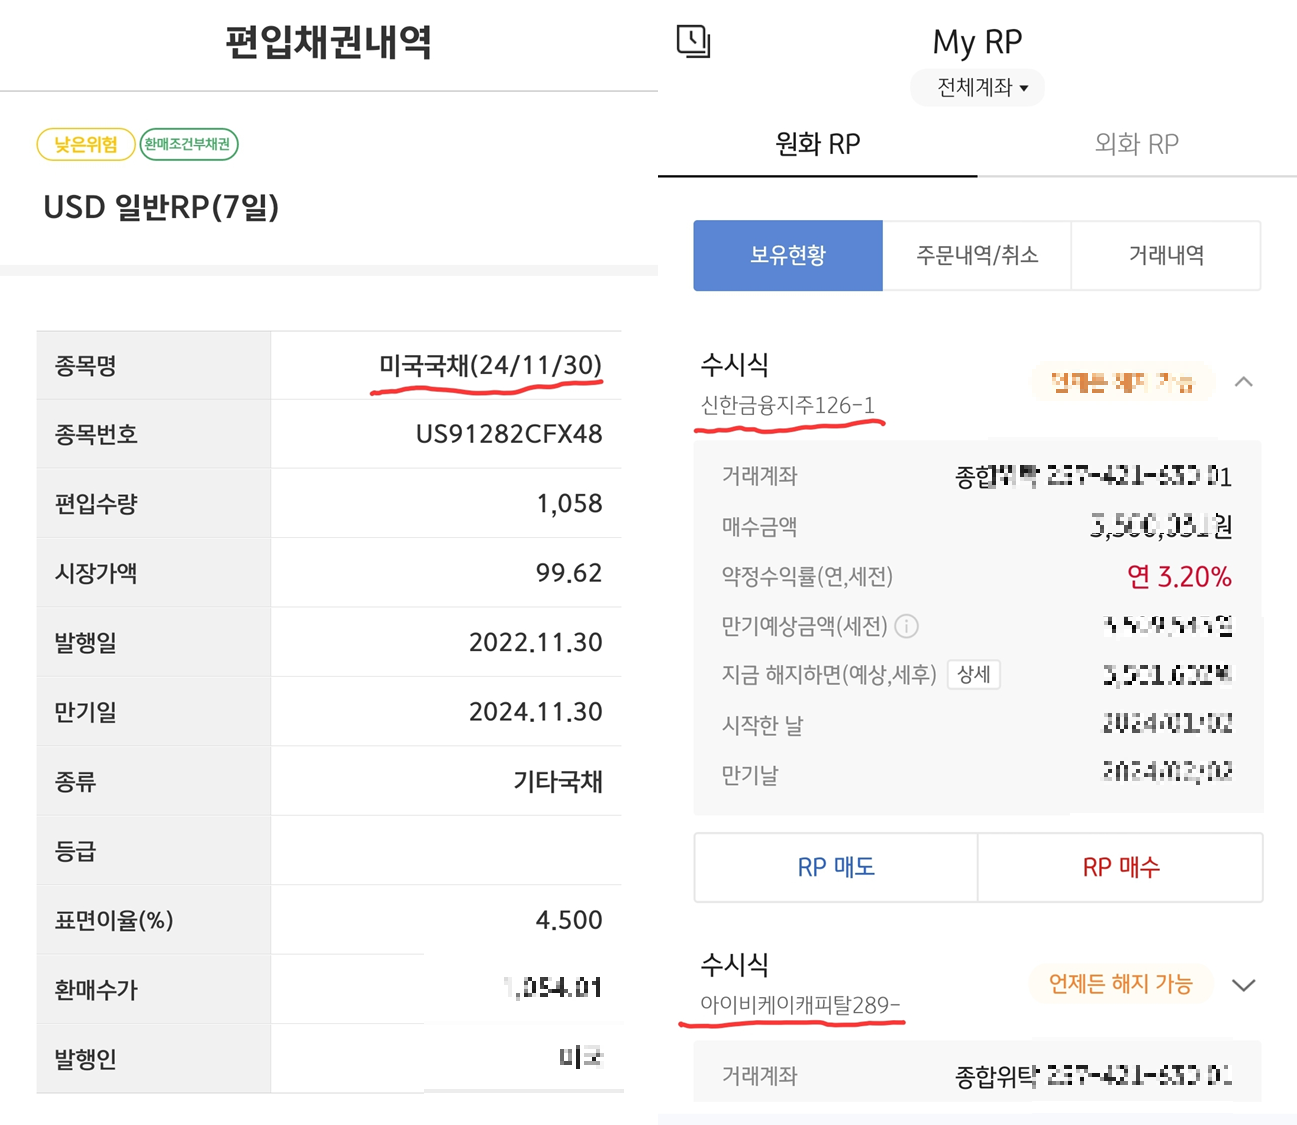
Task: Select the 발행인 row label
Action: coord(86,1059)
